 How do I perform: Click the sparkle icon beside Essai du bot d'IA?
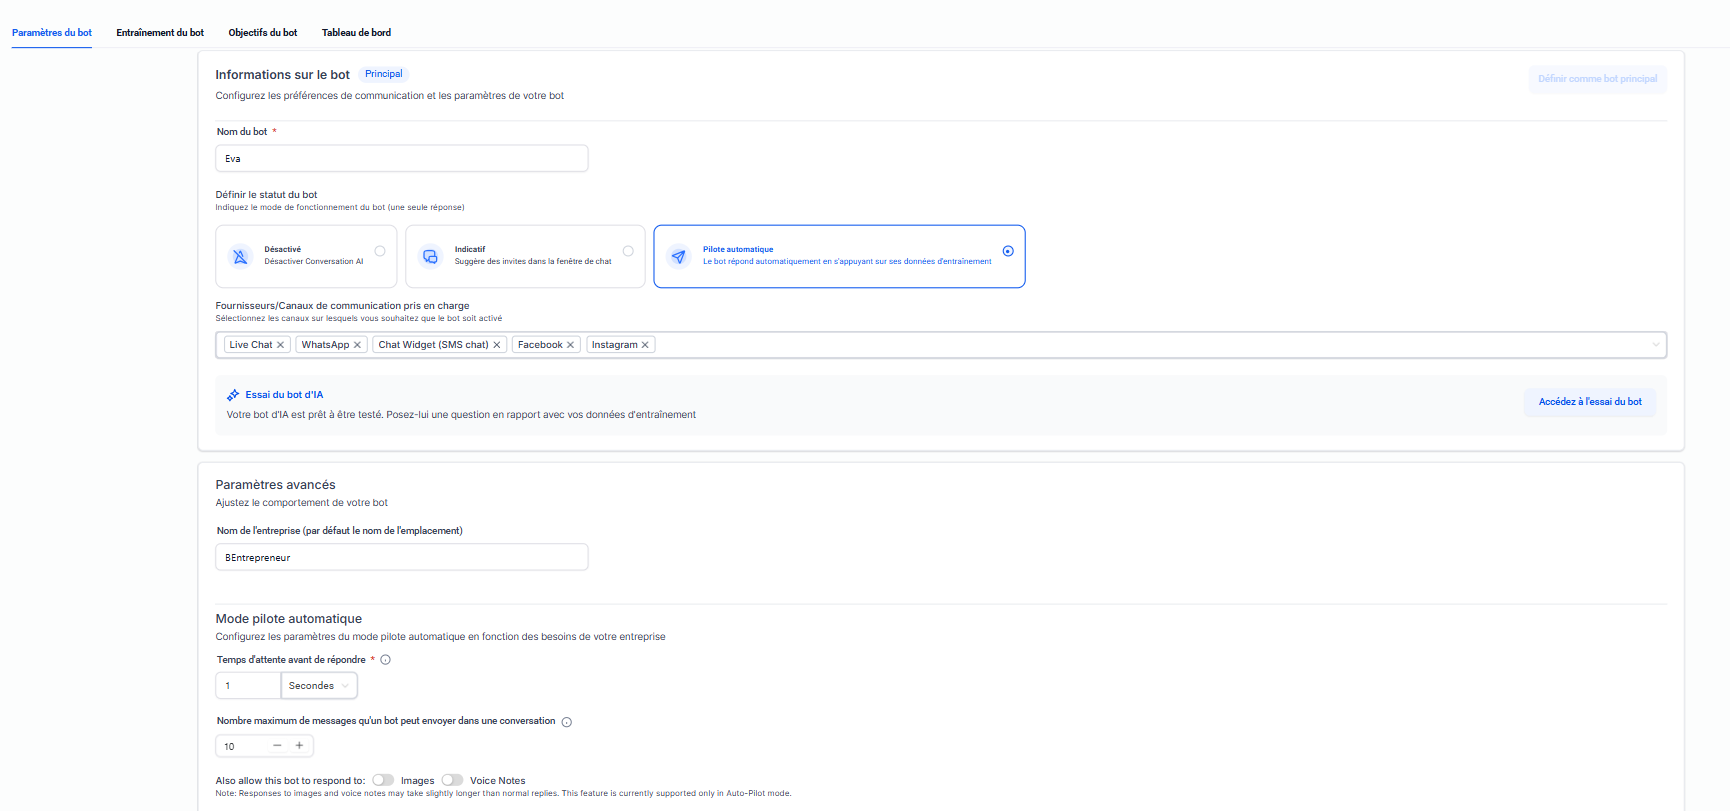tap(233, 395)
